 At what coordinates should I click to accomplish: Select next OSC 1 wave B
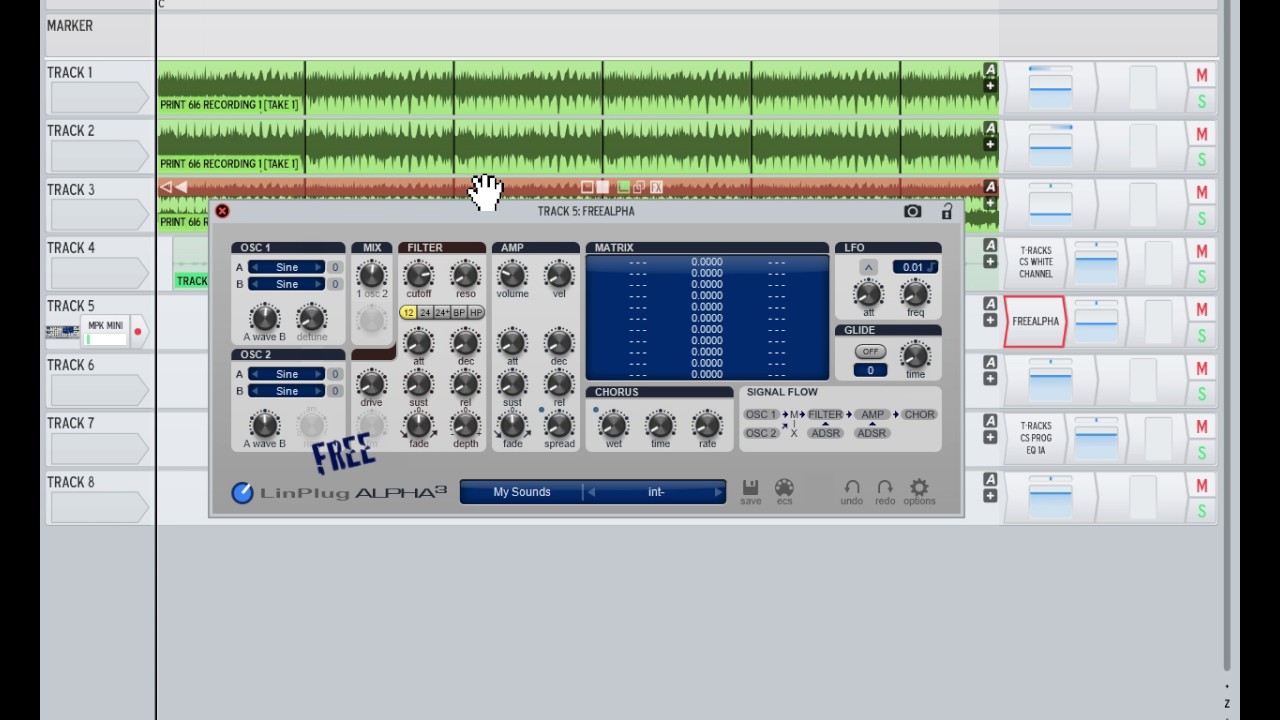318,284
